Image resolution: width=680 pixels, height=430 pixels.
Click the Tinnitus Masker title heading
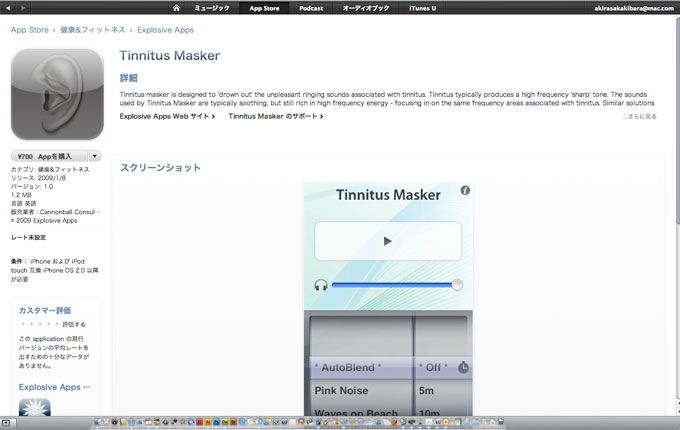[x=170, y=55]
